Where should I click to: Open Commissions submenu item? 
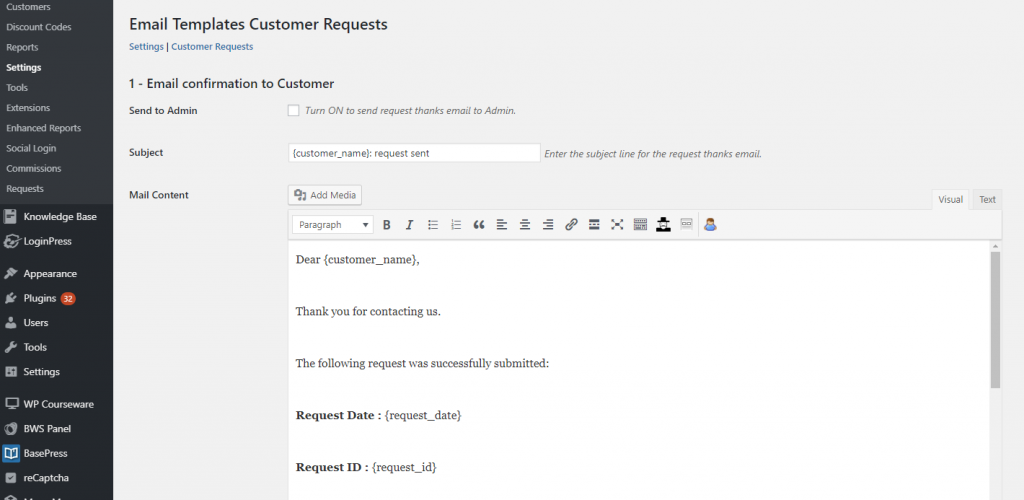click(x=34, y=168)
